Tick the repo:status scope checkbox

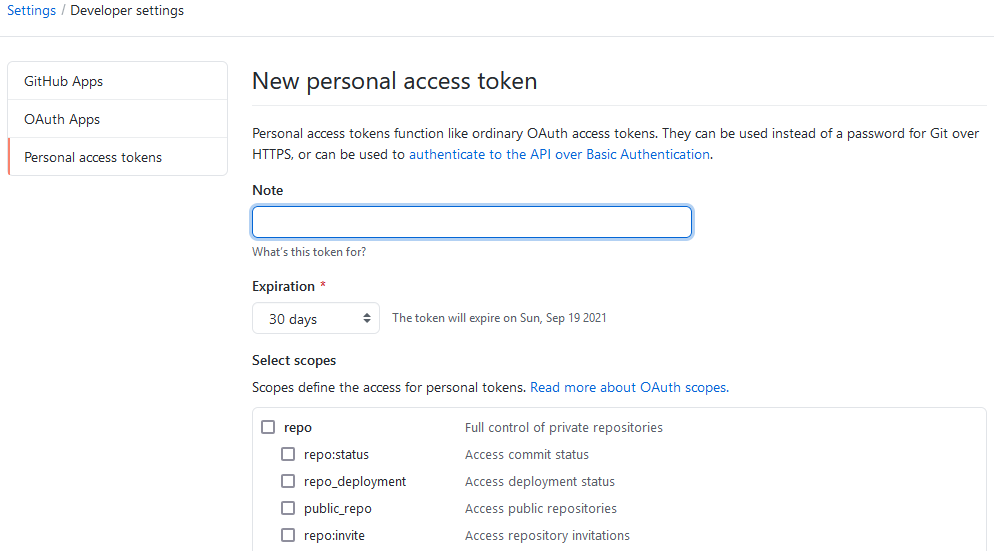click(x=288, y=454)
